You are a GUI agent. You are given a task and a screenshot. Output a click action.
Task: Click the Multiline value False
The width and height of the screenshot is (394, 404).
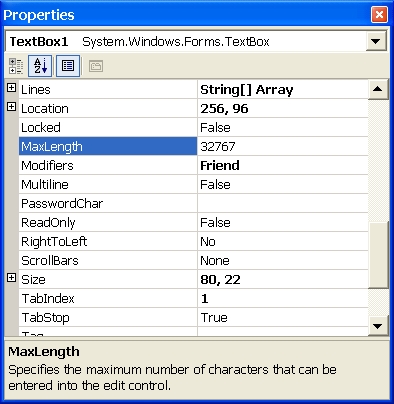pyautogui.click(x=215, y=184)
